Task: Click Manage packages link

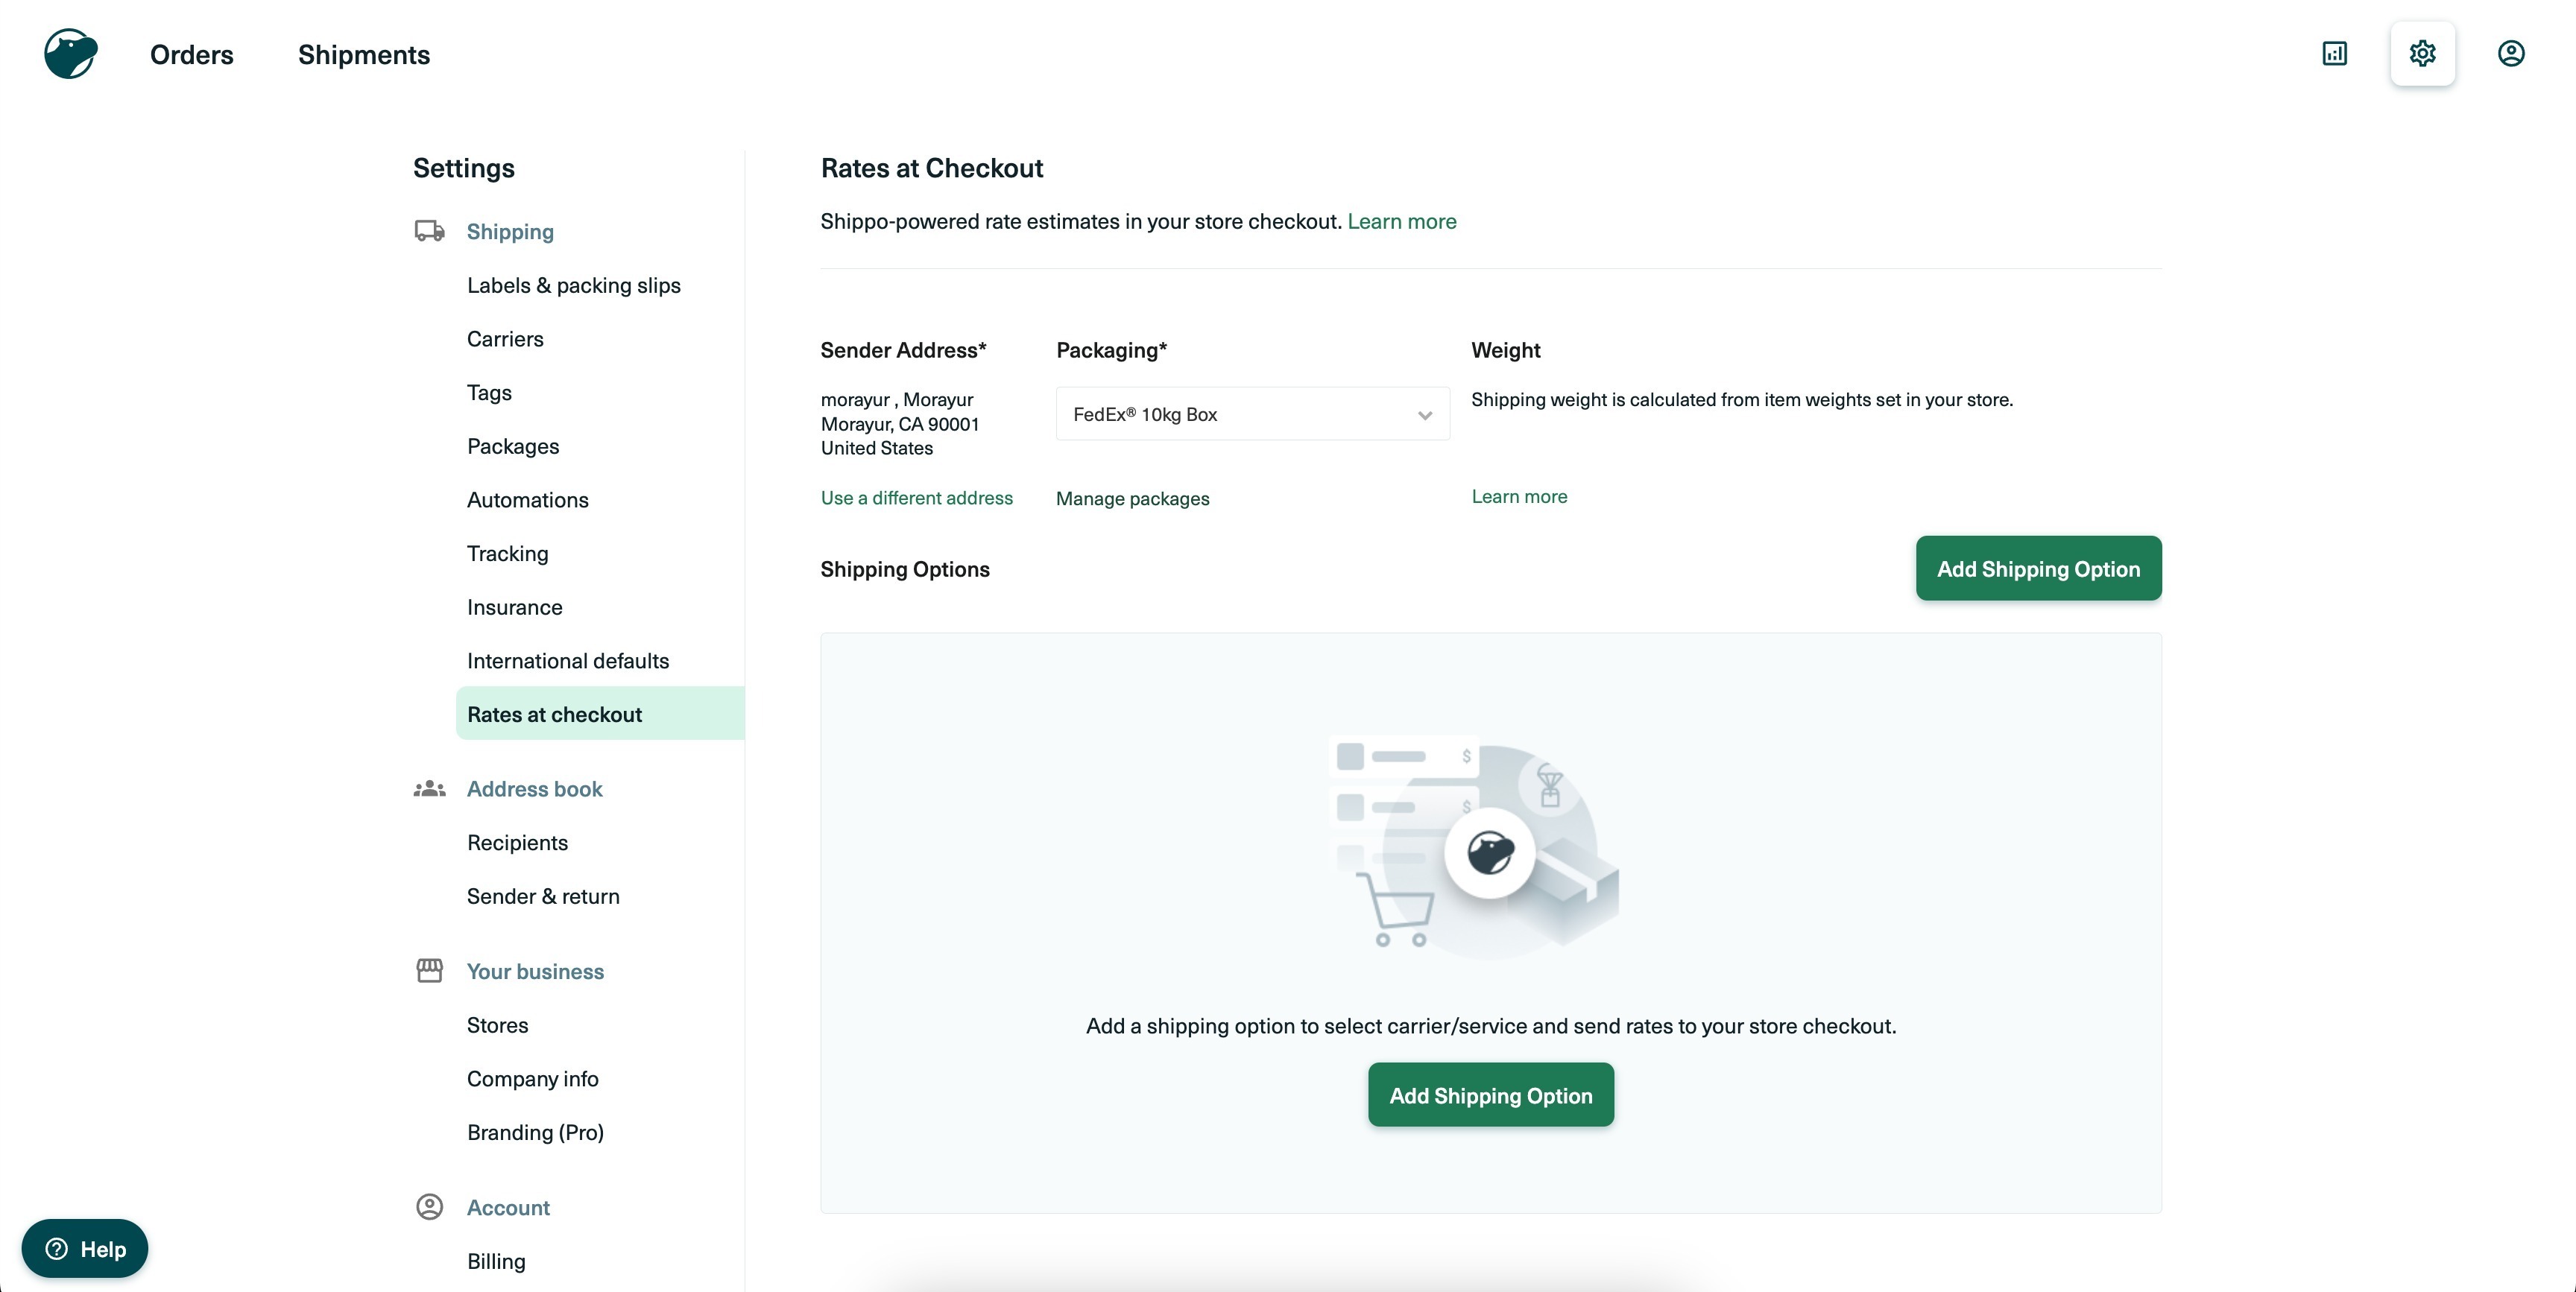Action: [x=1132, y=498]
